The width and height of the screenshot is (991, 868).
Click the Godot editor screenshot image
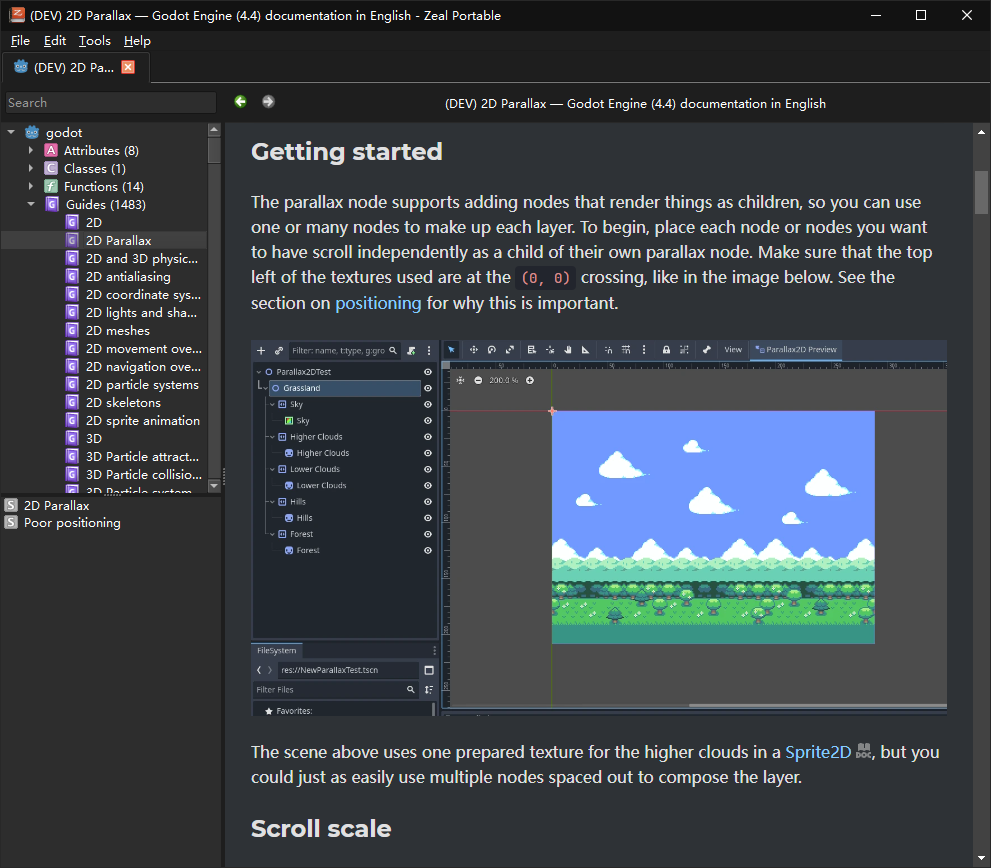(x=599, y=528)
